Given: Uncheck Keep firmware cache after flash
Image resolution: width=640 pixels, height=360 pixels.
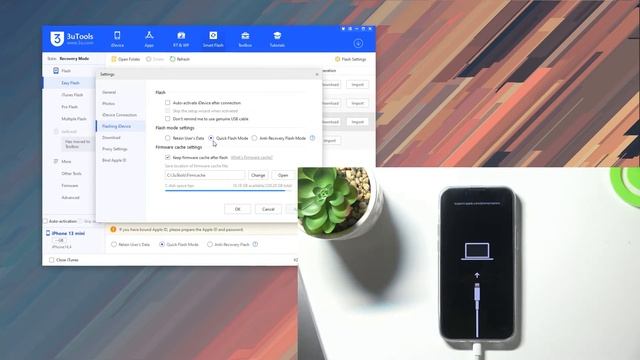Looking at the screenshot, I should 167,157.
